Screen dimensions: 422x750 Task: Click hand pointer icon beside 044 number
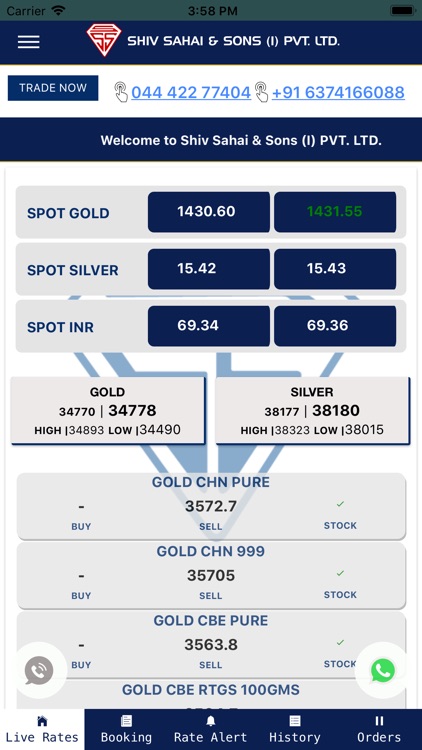(122, 92)
